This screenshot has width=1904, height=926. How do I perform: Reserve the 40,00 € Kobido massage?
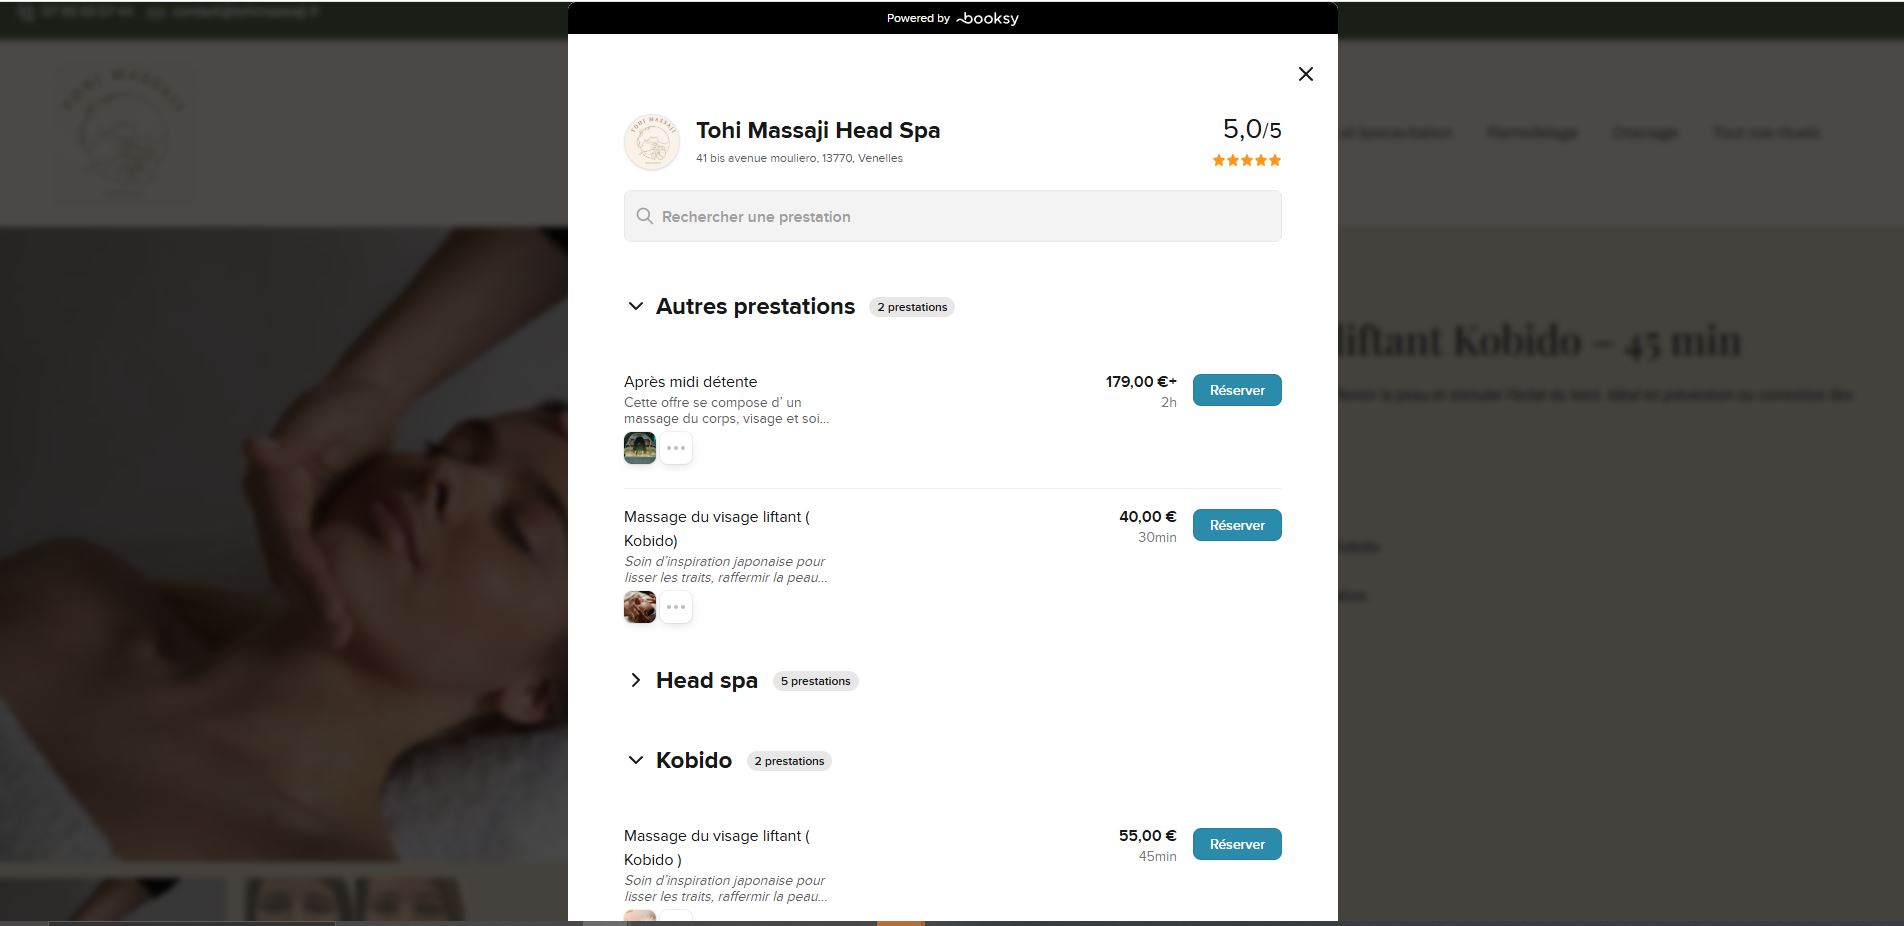pos(1236,525)
